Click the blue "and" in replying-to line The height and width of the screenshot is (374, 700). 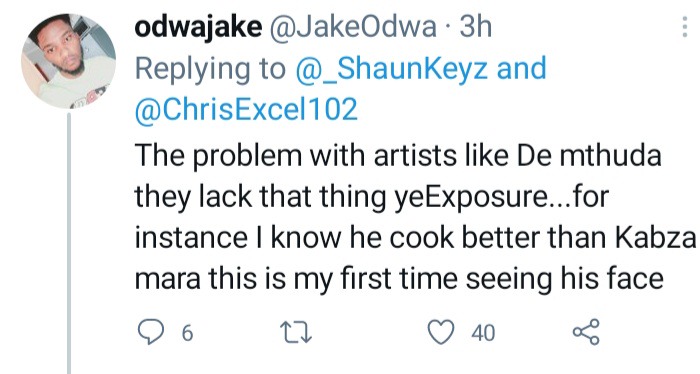[x=521, y=68]
